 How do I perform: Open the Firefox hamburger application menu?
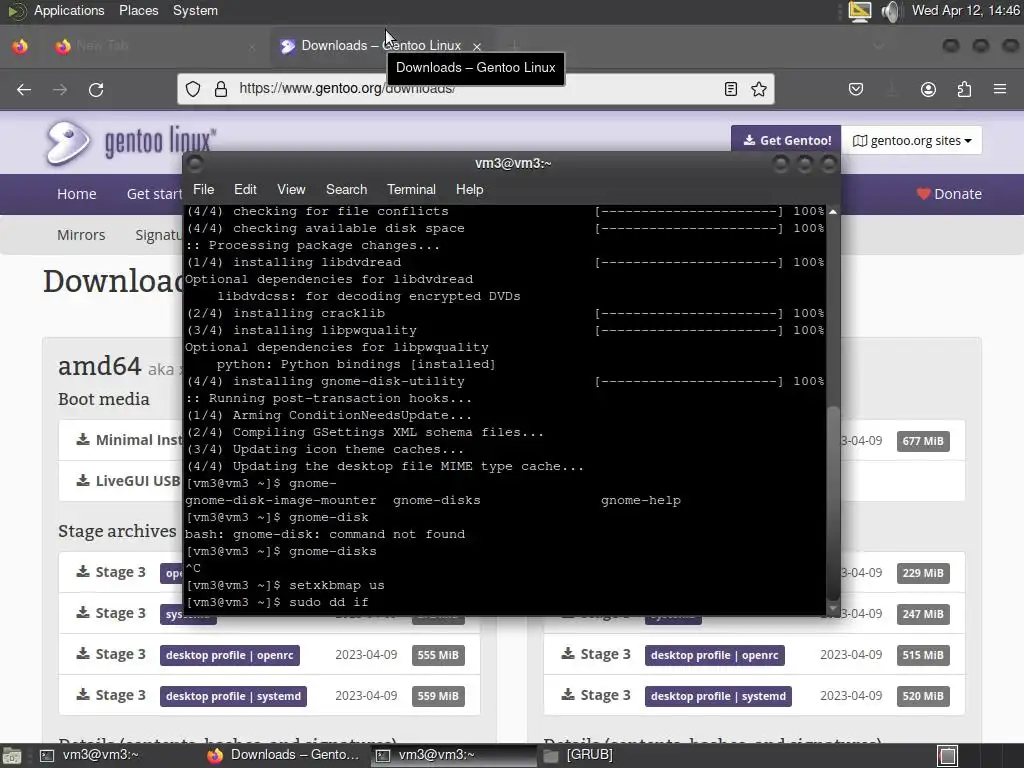tap(1000, 89)
